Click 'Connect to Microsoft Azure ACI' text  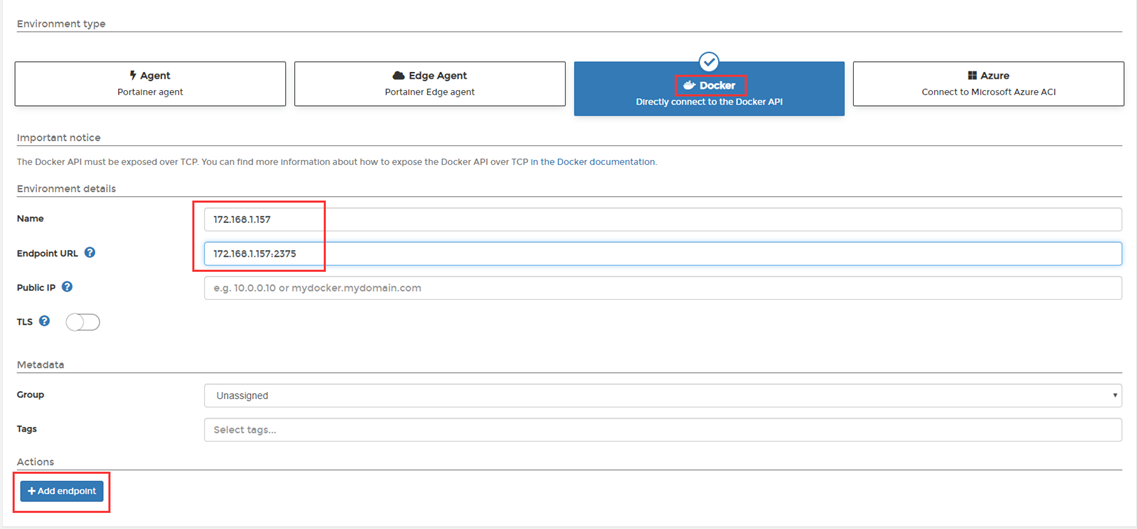[x=988, y=93]
